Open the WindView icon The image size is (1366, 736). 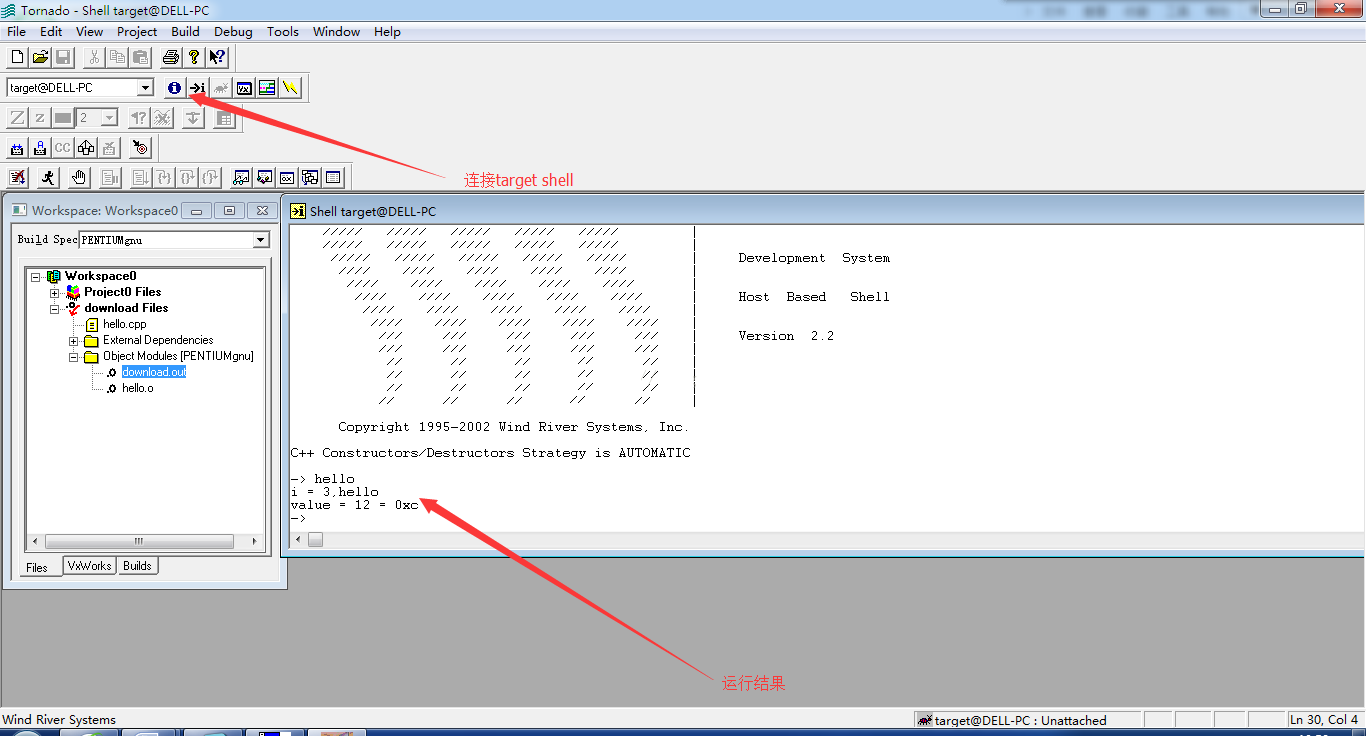click(267, 88)
